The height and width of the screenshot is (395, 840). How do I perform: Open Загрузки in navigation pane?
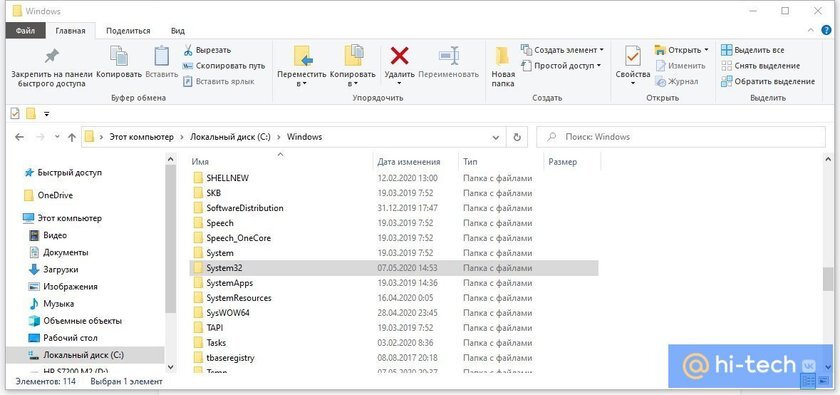click(54, 270)
